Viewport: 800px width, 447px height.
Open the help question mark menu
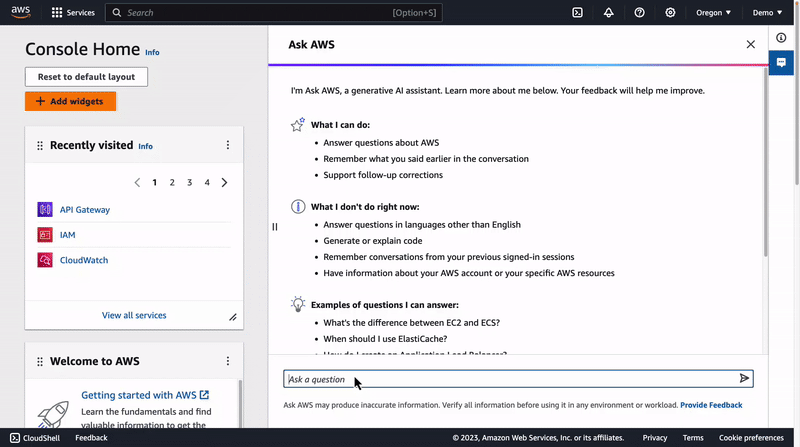[x=639, y=13]
